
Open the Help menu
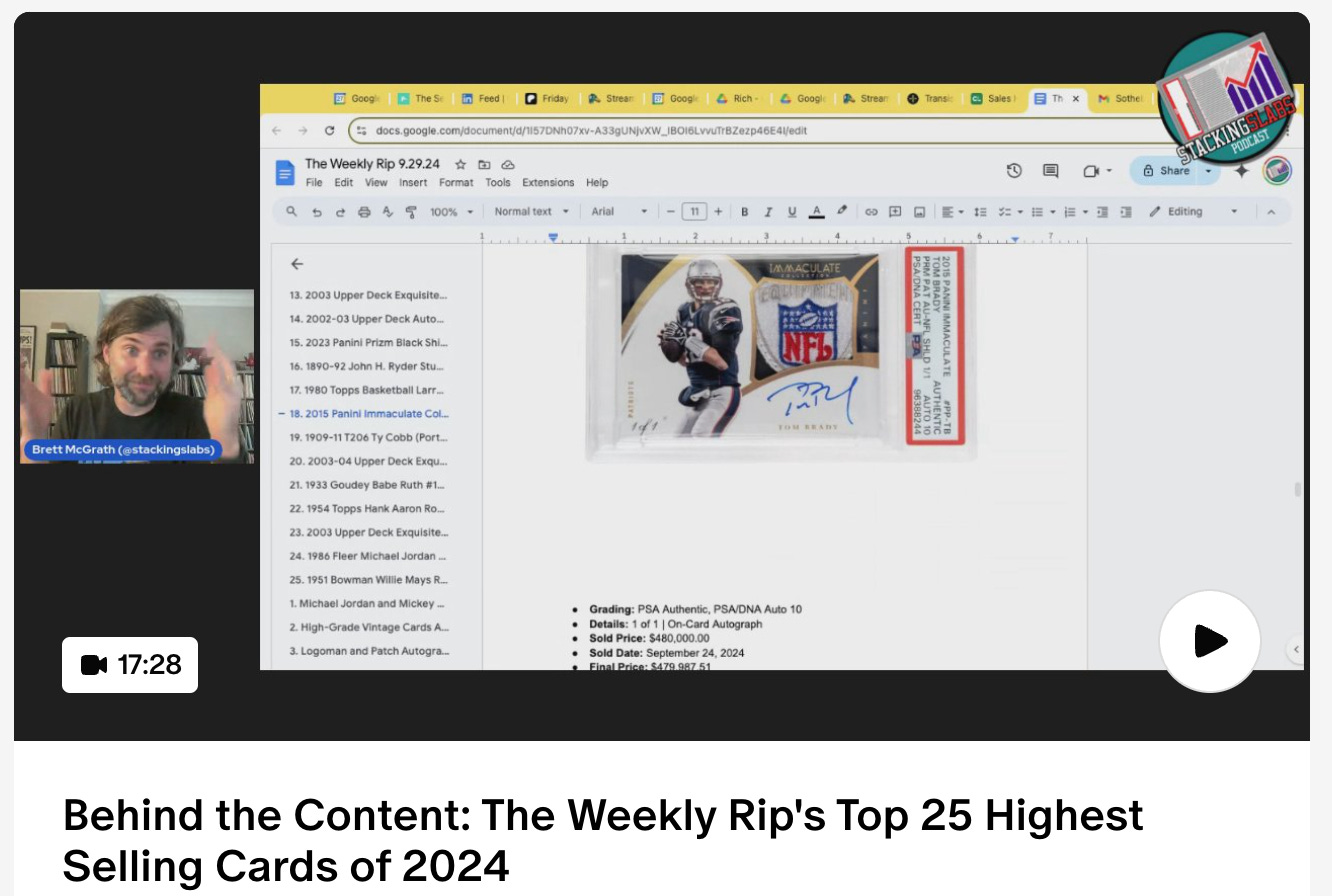tap(597, 183)
